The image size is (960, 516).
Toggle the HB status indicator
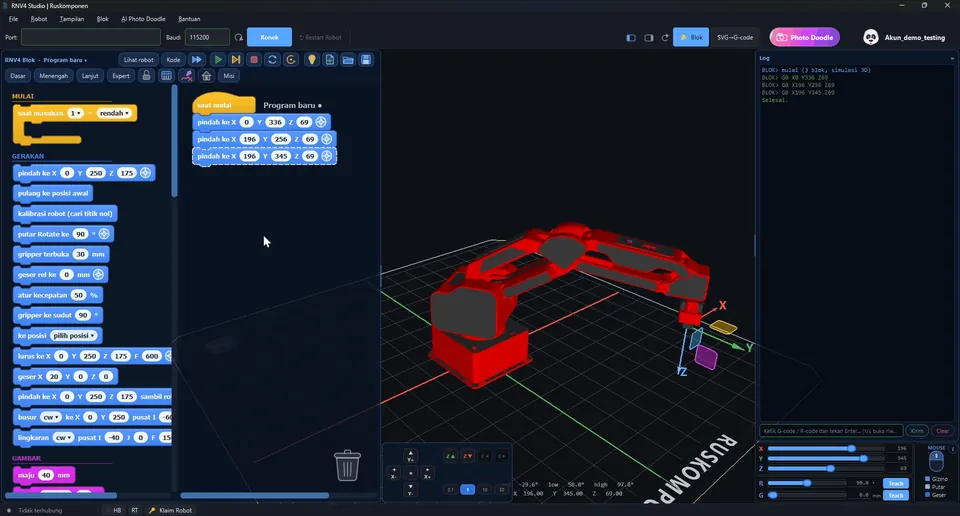tap(117, 510)
